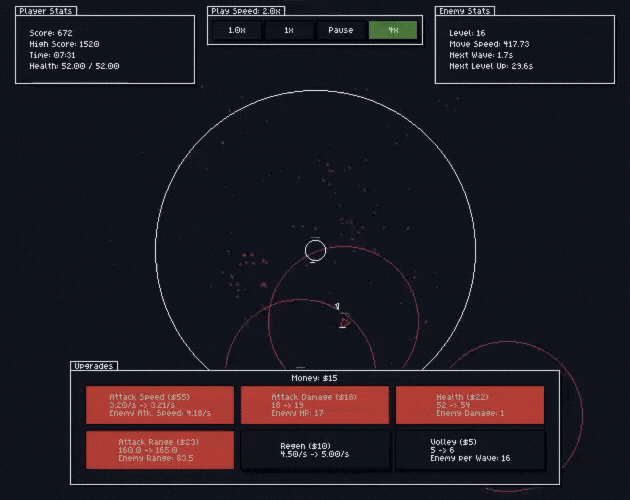Click the High Score: 1520 text
The height and width of the screenshot is (500, 630).
tap(64, 44)
